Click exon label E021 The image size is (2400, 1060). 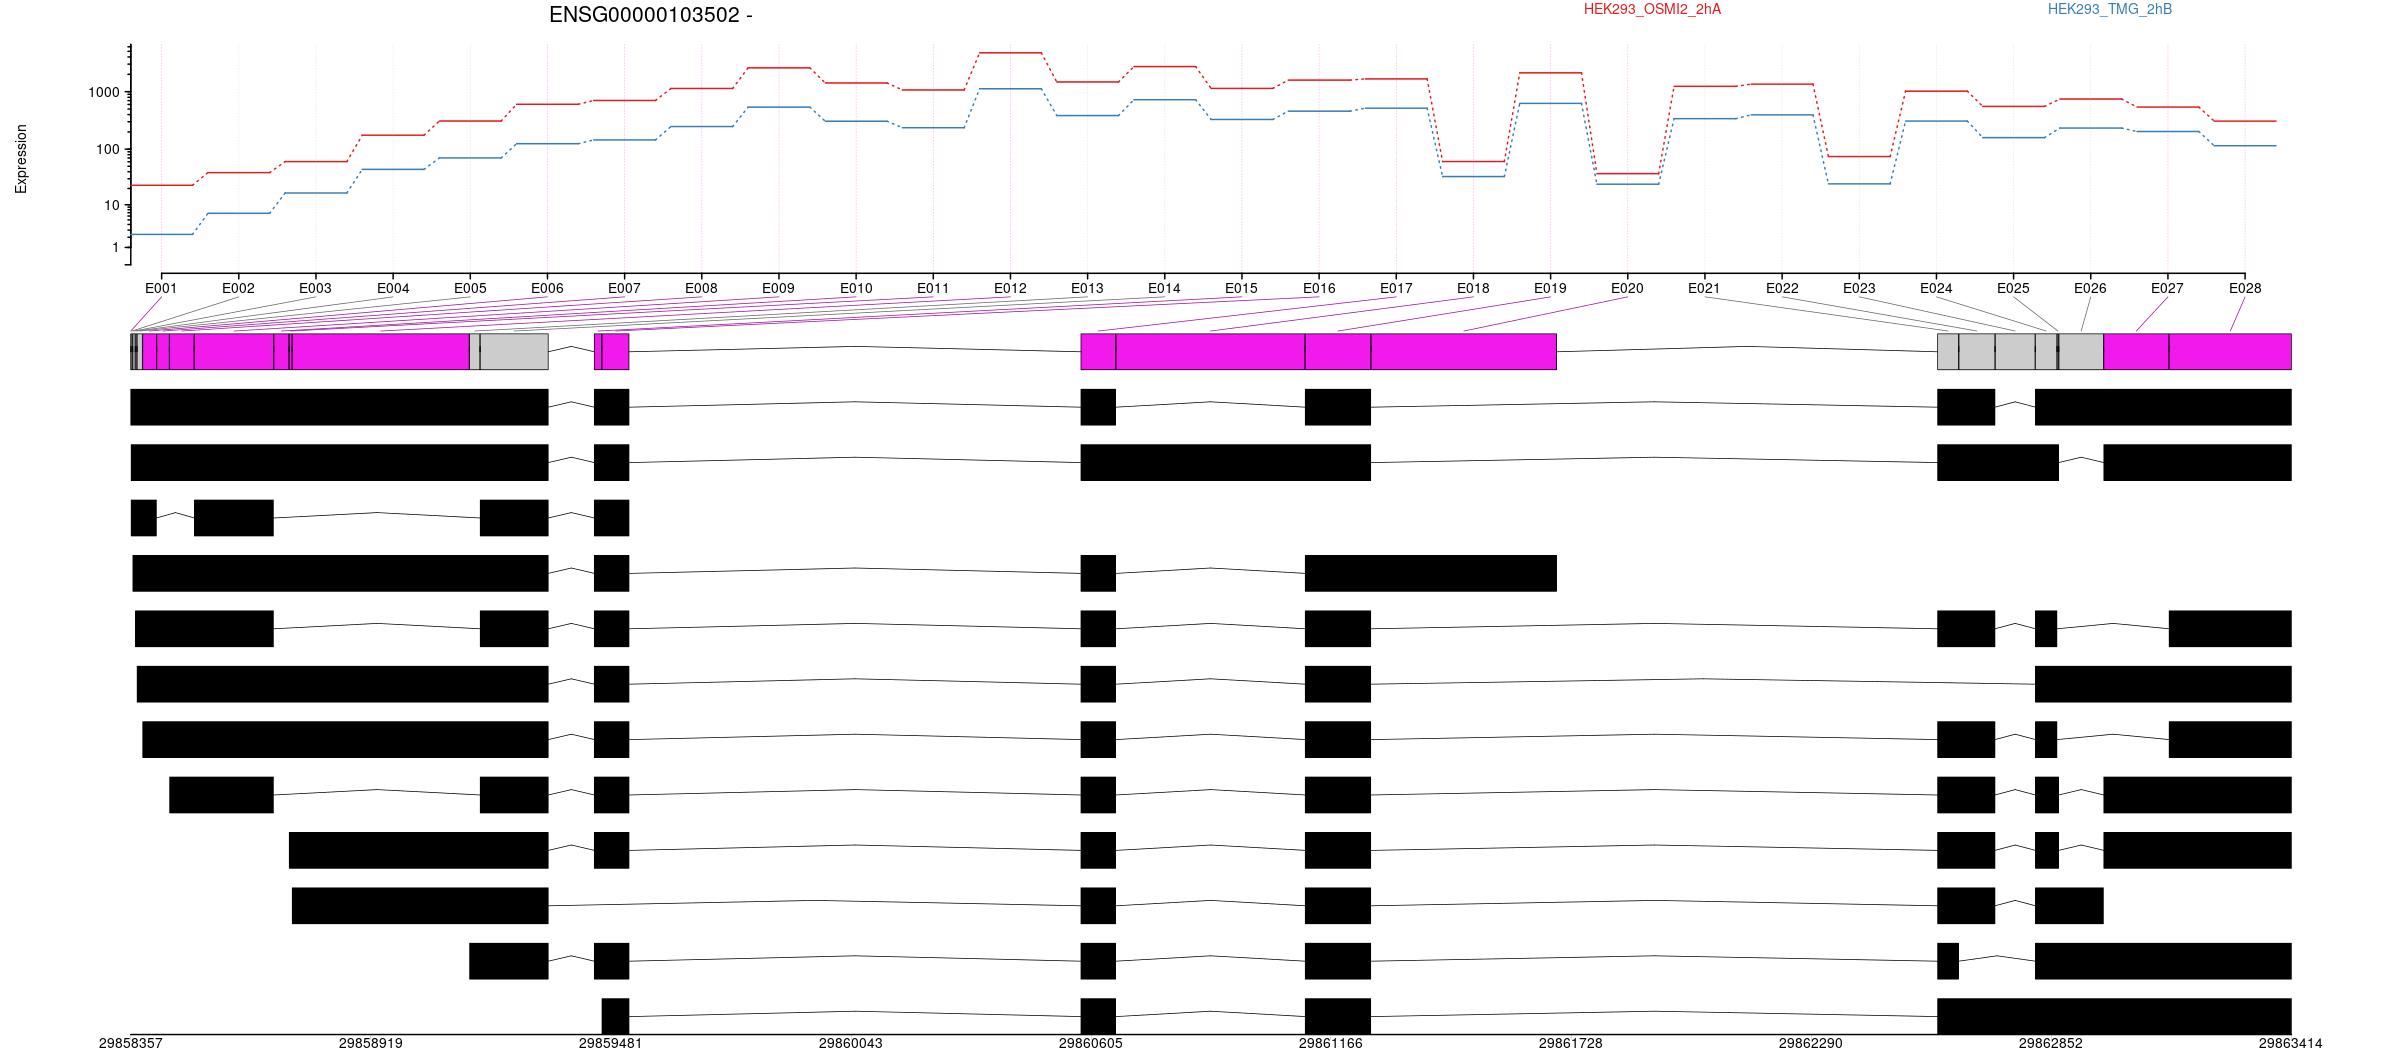(x=1704, y=289)
